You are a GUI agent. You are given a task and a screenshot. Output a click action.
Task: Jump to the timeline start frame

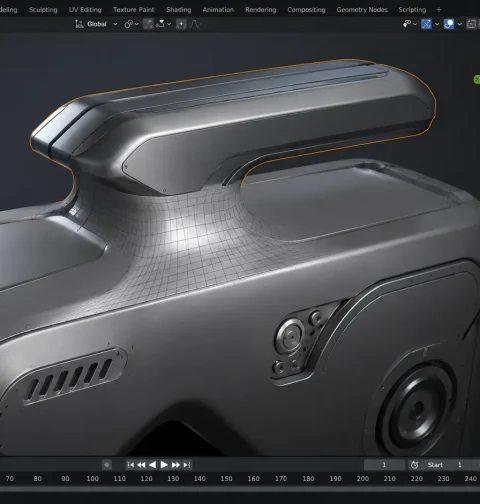point(130,465)
